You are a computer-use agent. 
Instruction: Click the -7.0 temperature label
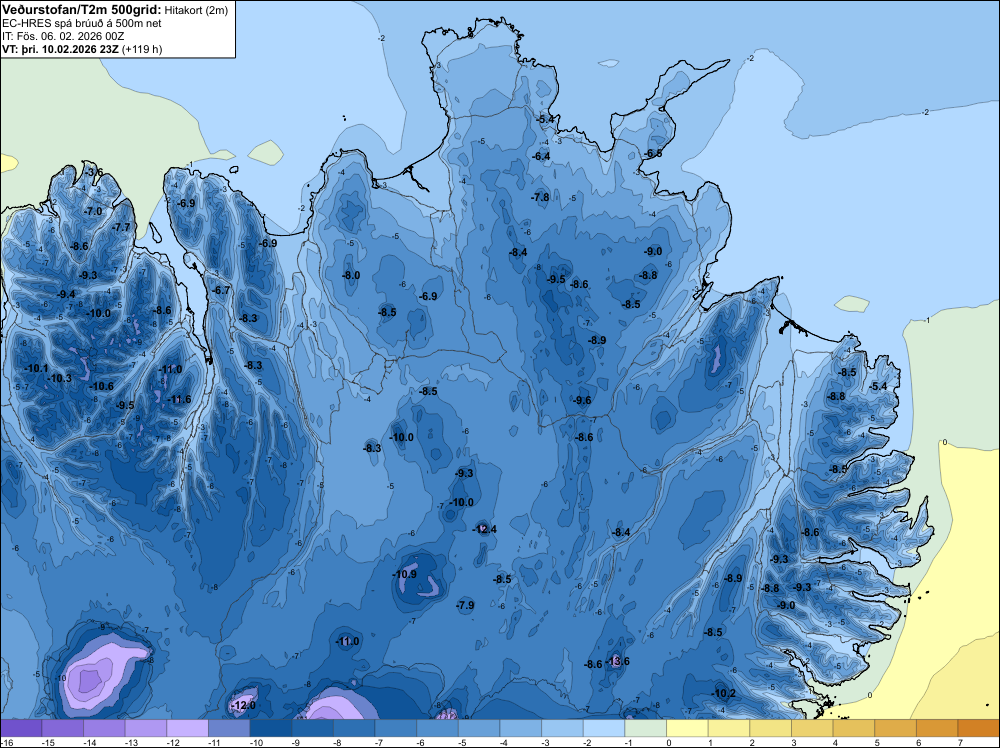[93, 211]
